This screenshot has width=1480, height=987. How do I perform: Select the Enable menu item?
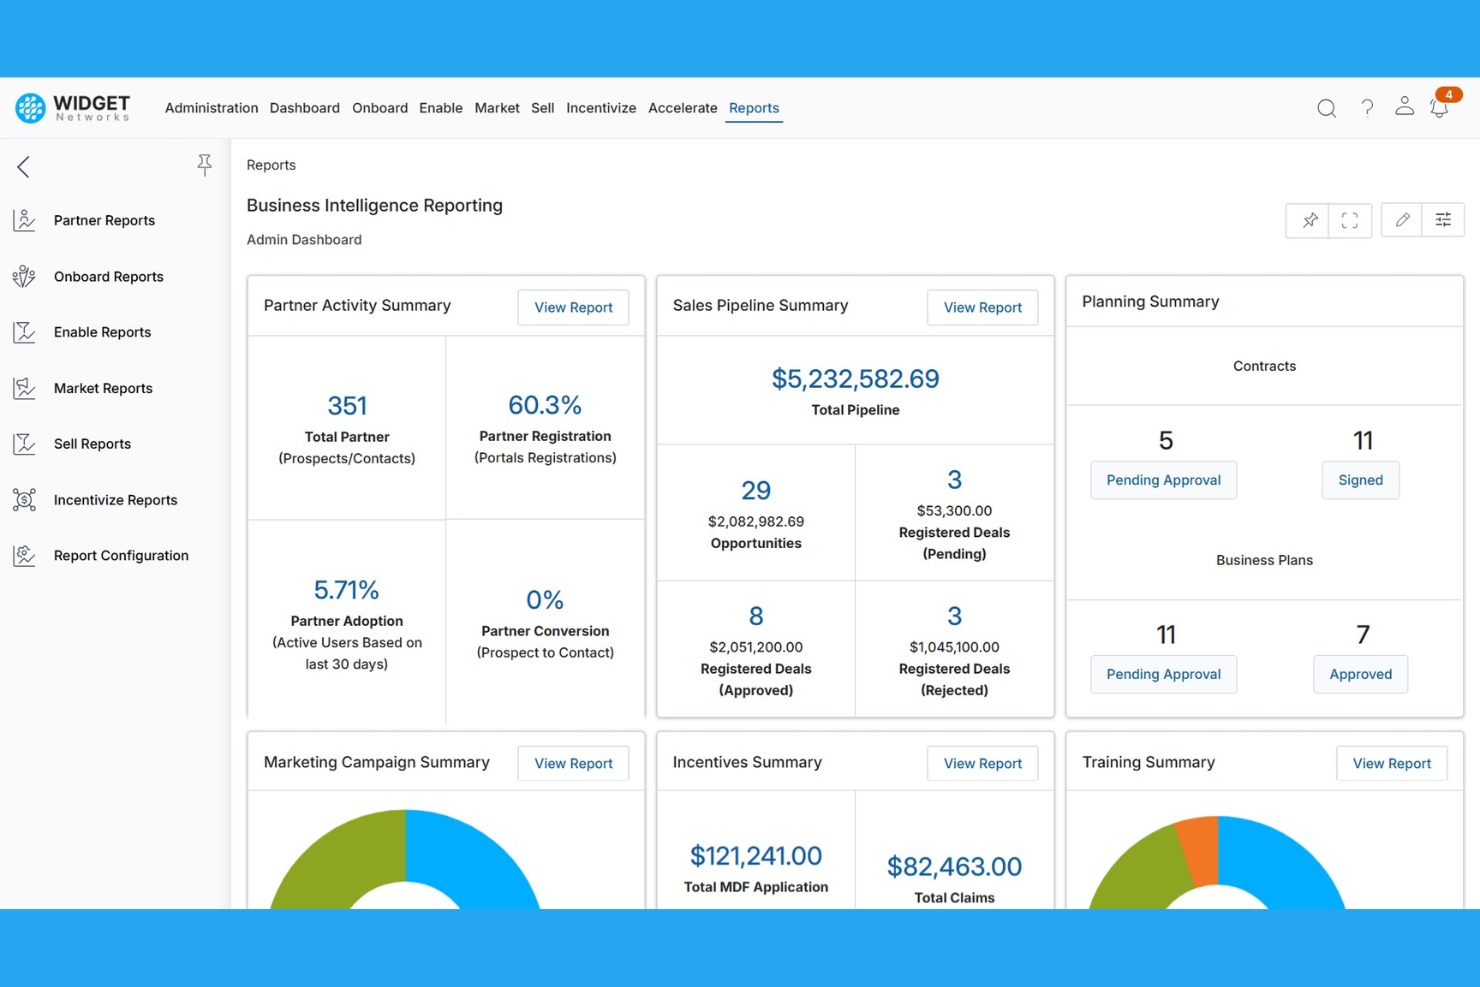[x=441, y=108]
